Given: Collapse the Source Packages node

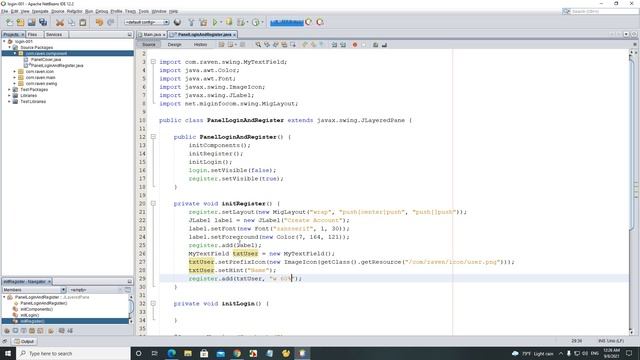Looking at the screenshot, I should [10, 47].
